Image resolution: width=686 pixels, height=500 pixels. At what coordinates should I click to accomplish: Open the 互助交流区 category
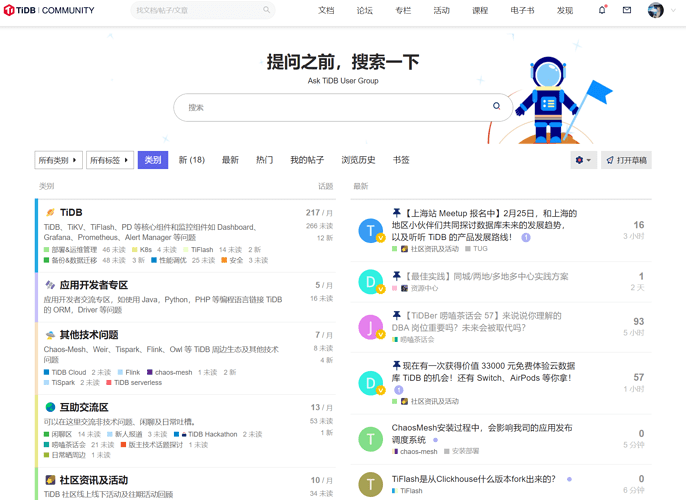pos(84,407)
